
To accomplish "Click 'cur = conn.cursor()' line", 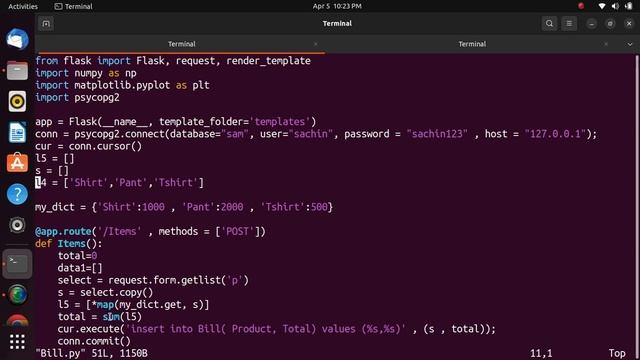I will coord(88,146).
